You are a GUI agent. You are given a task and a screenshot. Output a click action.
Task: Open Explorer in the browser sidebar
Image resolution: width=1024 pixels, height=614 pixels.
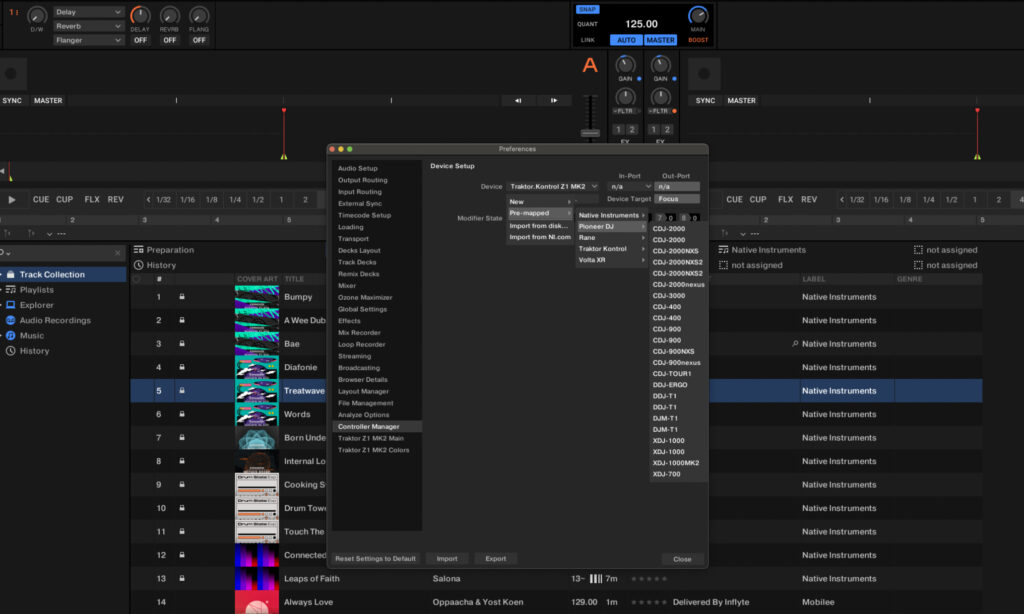tap(9, 304)
